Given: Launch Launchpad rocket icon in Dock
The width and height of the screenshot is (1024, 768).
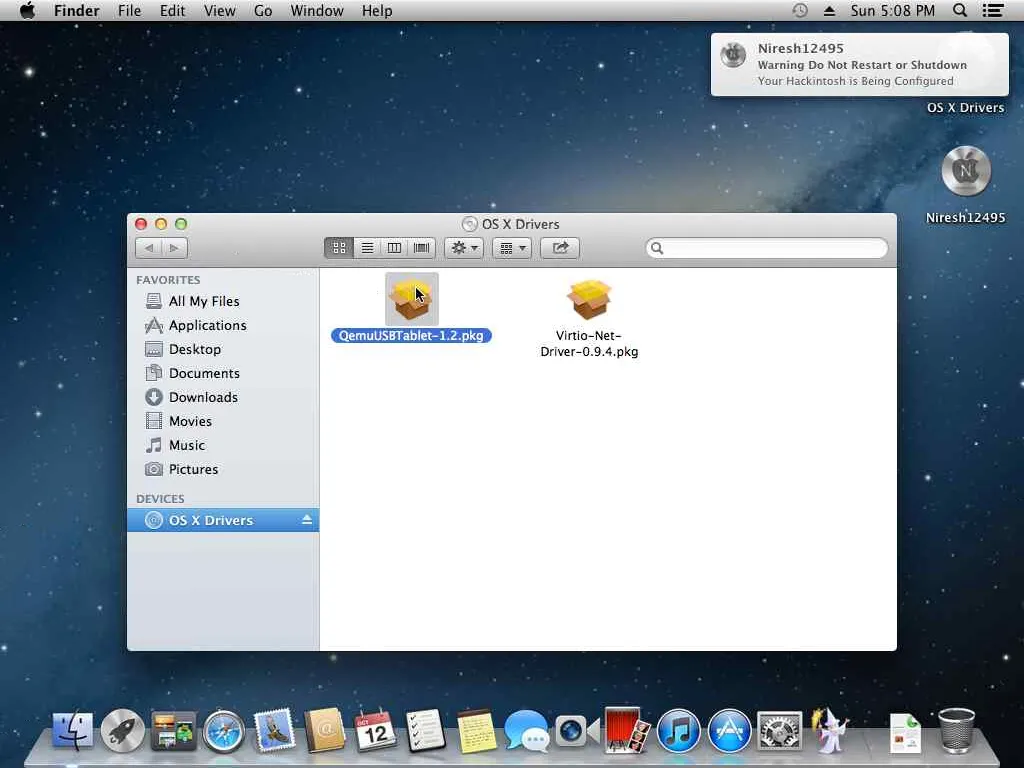Looking at the screenshot, I should (122, 730).
